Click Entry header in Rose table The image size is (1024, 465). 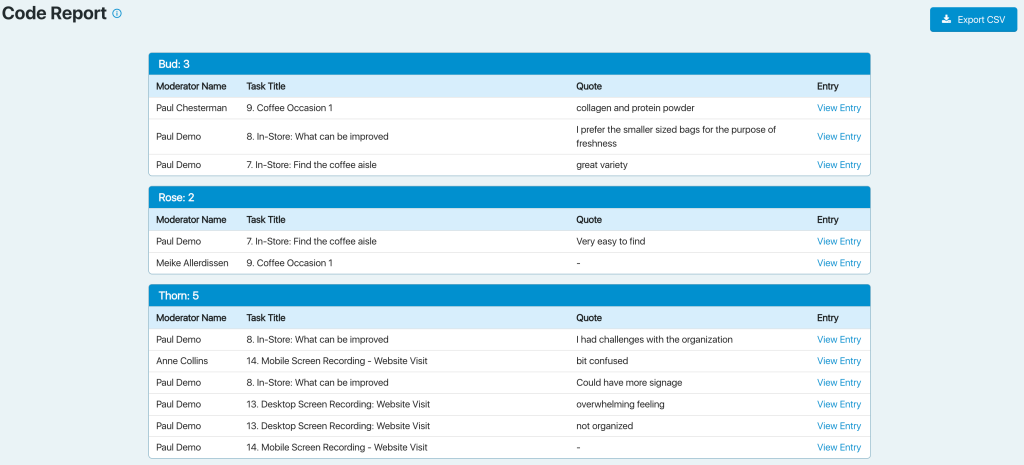pyautogui.click(x=827, y=219)
